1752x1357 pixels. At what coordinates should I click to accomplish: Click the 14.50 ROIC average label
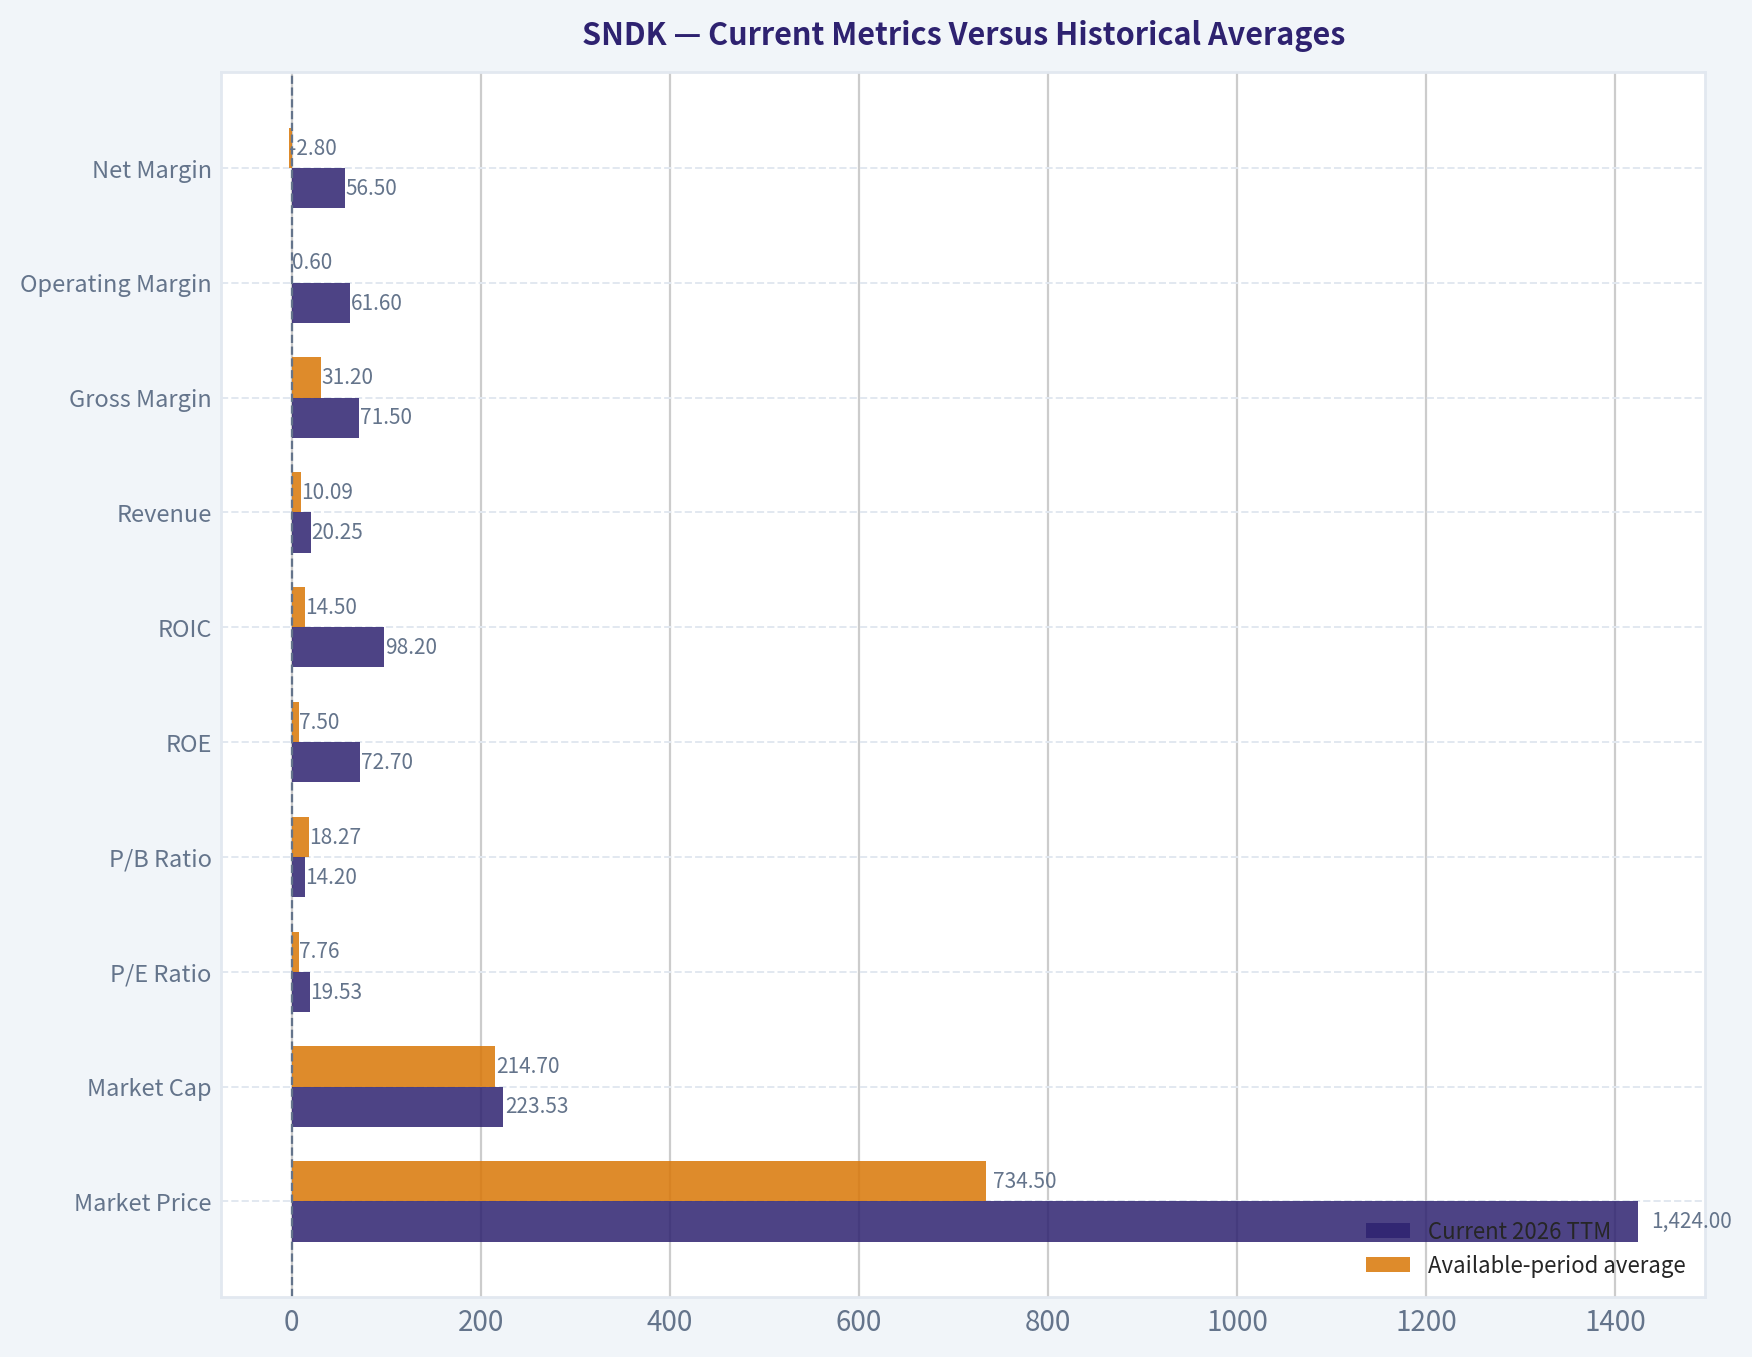331,607
